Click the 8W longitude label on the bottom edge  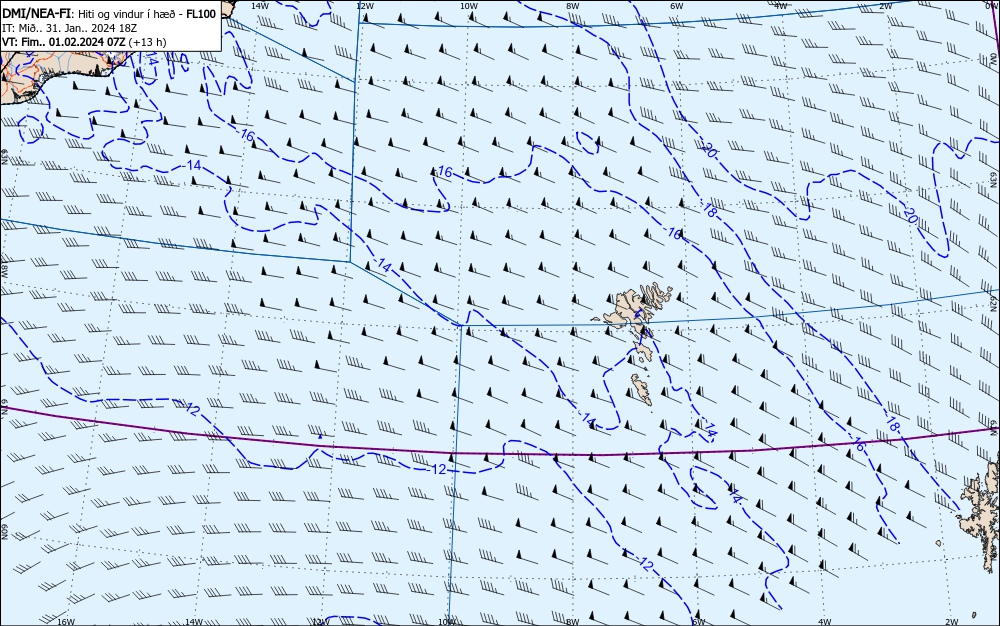tap(573, 622)
